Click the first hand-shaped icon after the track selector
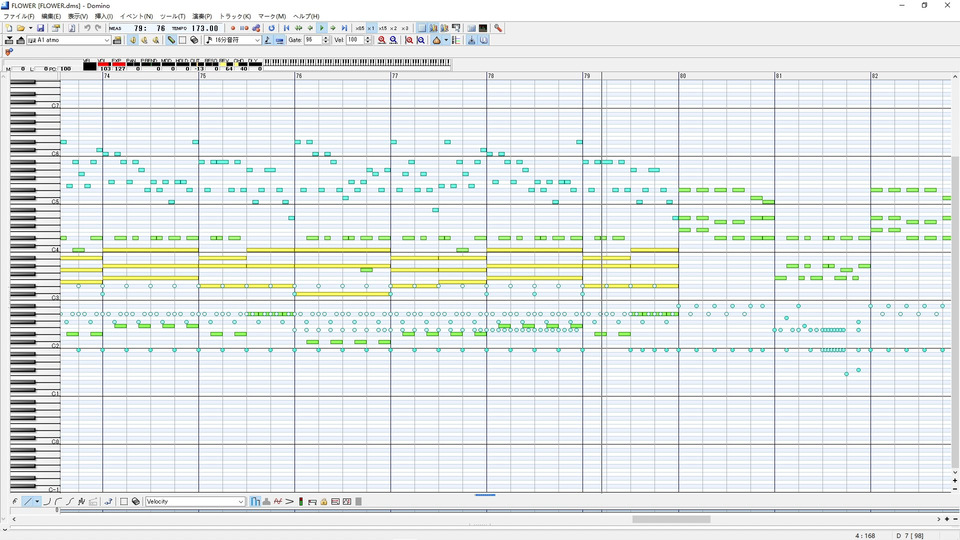This screenshot has width=960, height=540. point(133,40)
